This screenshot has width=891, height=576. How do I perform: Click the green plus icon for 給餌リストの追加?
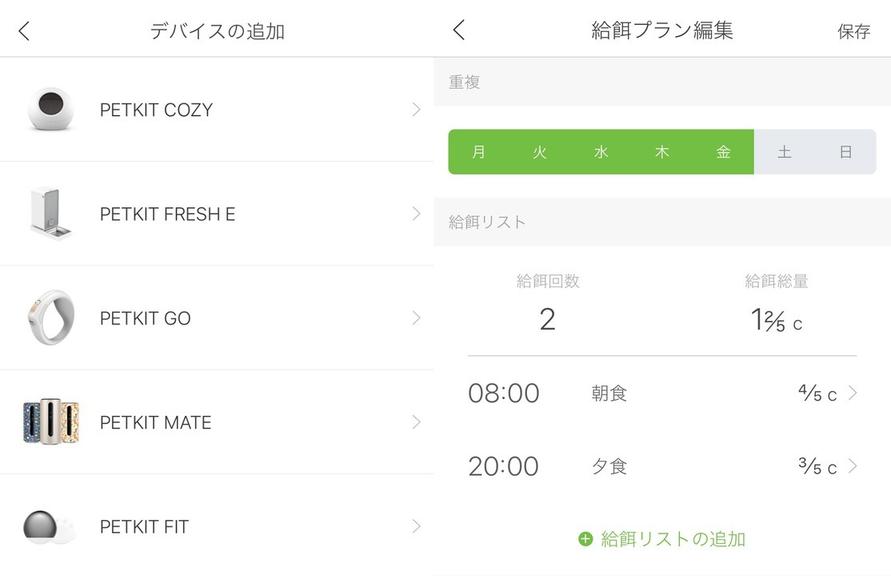pyautogui.click(x=586, y=539)
